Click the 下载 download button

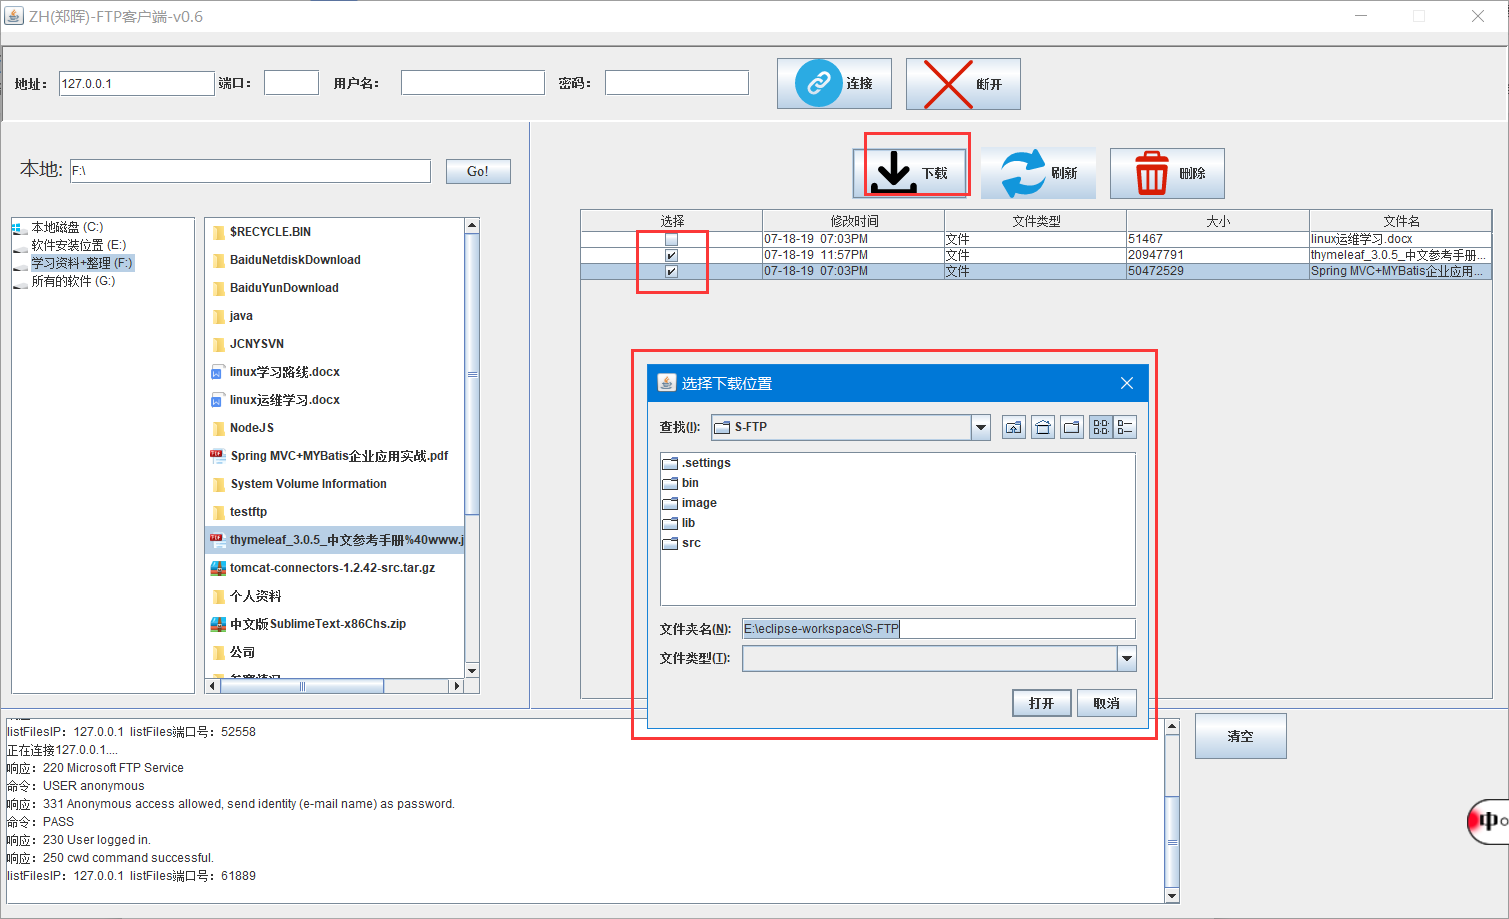click(909, 173)
